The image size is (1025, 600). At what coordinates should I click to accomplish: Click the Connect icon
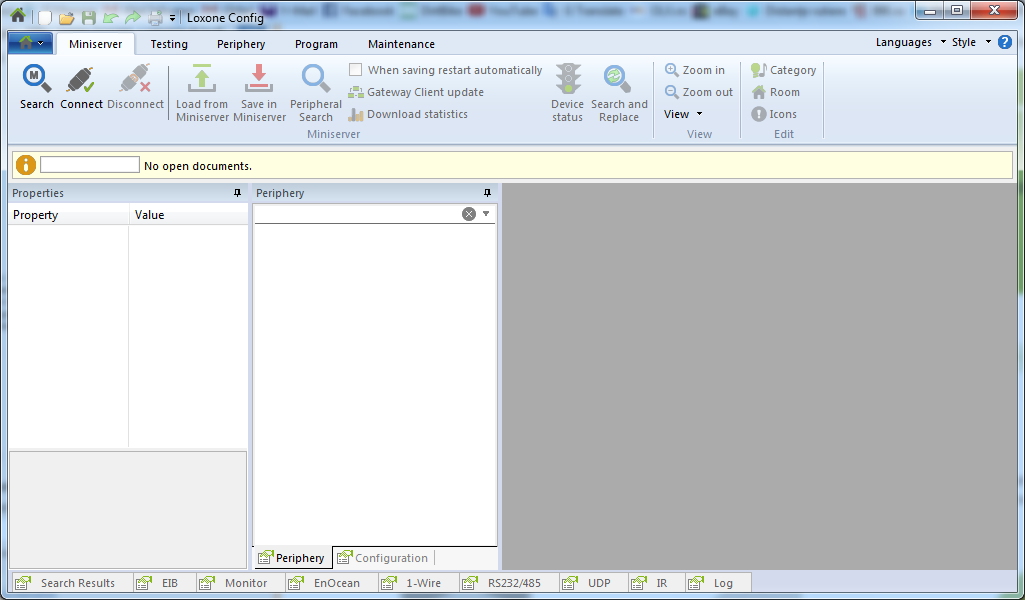pos(80,85)
